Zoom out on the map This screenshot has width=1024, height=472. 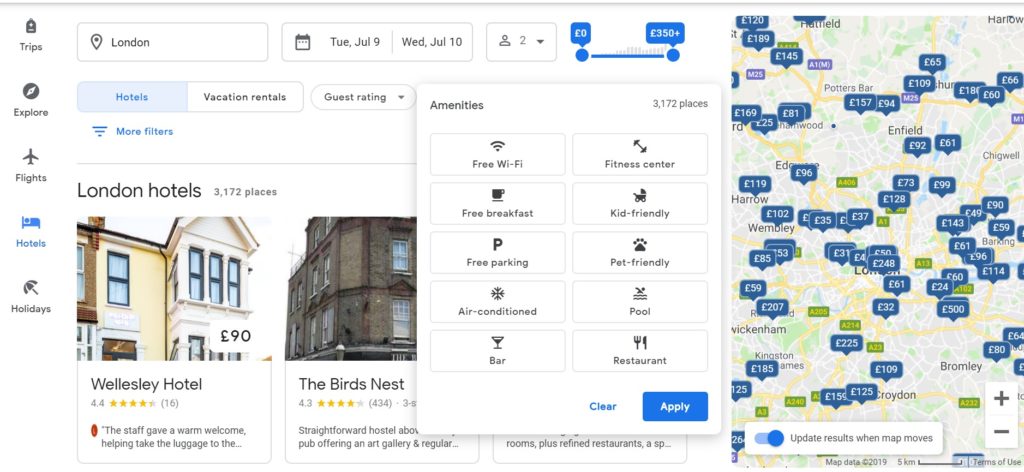(x=1001, y=431)
